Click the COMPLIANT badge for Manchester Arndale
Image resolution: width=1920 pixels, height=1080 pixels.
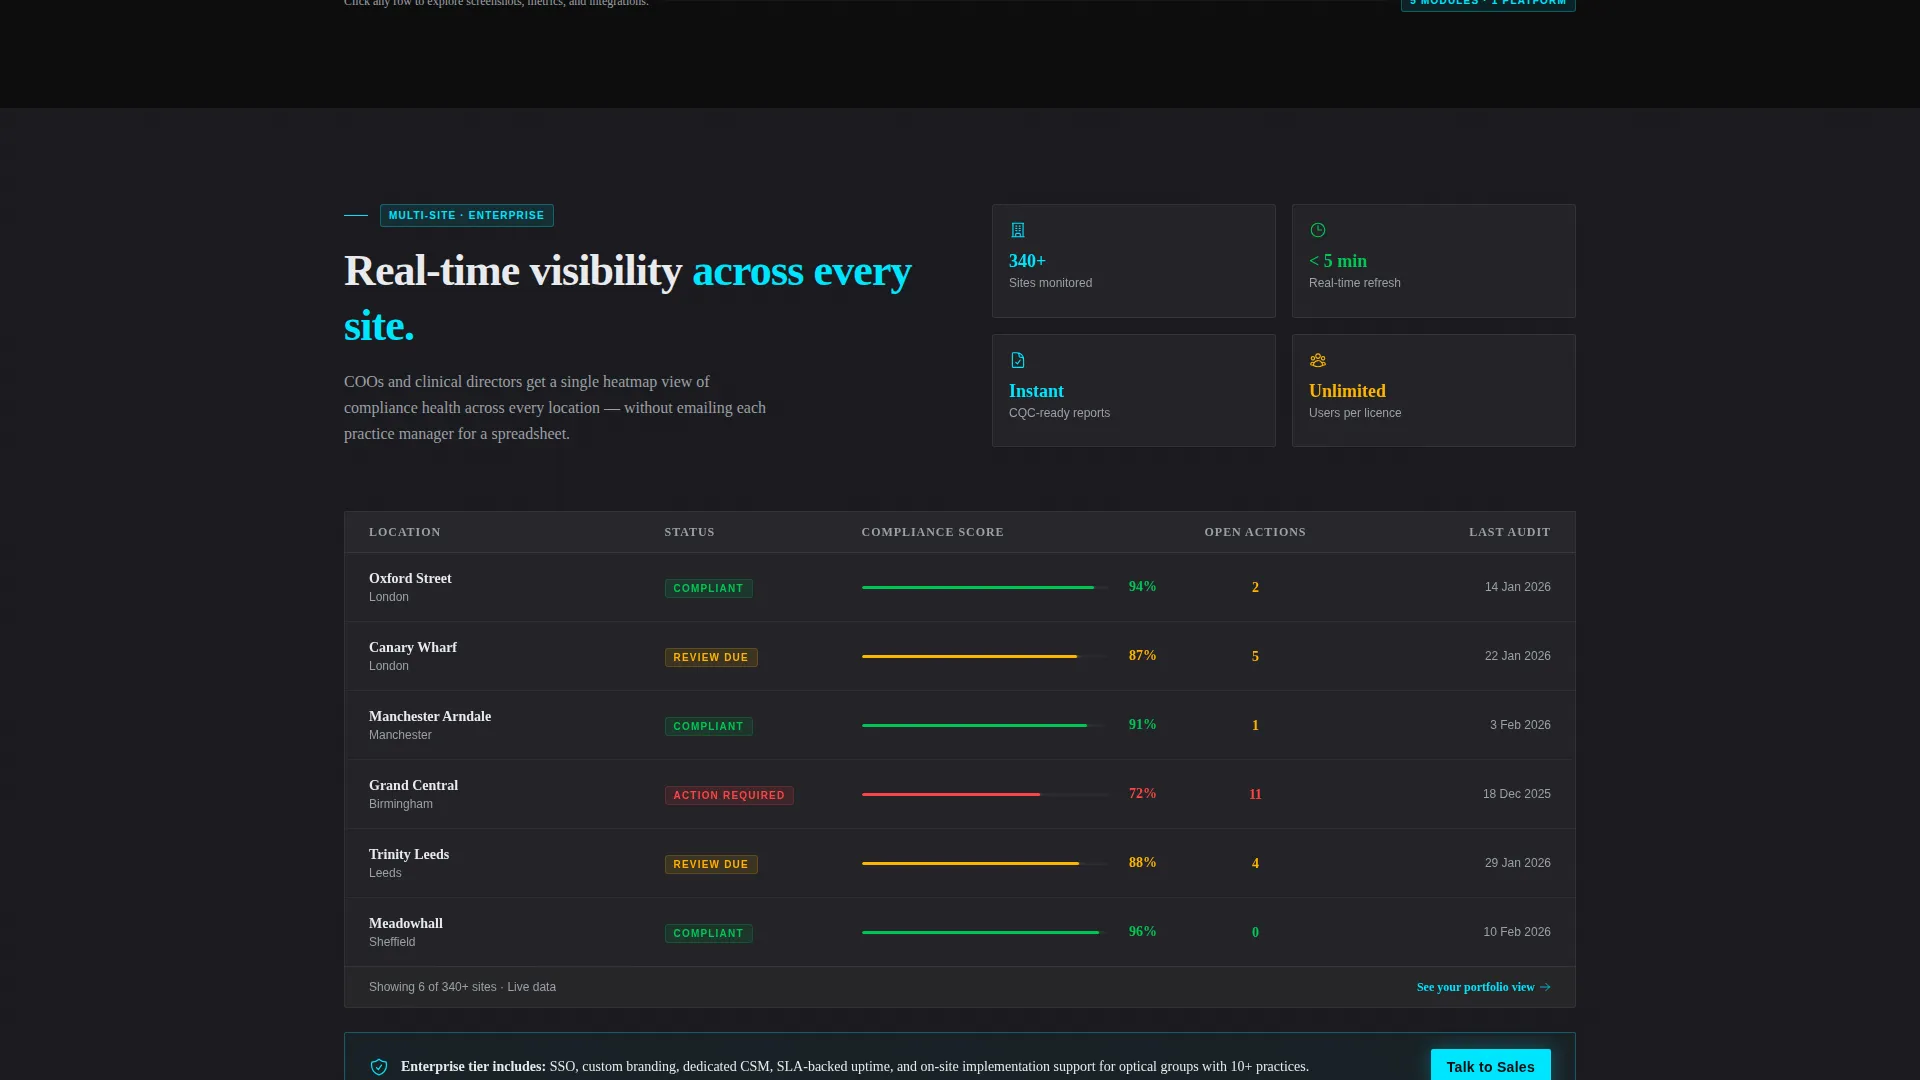tap(708, 726)
